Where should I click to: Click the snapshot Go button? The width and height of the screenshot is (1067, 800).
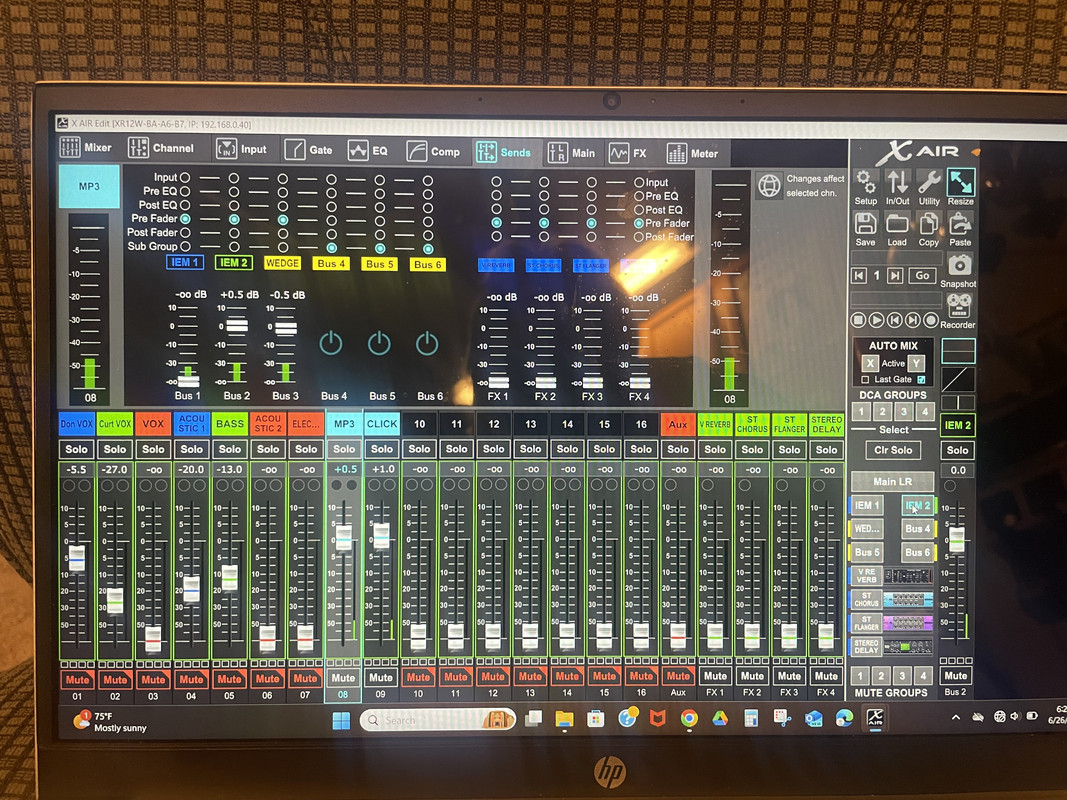click(x=922, y=276)
